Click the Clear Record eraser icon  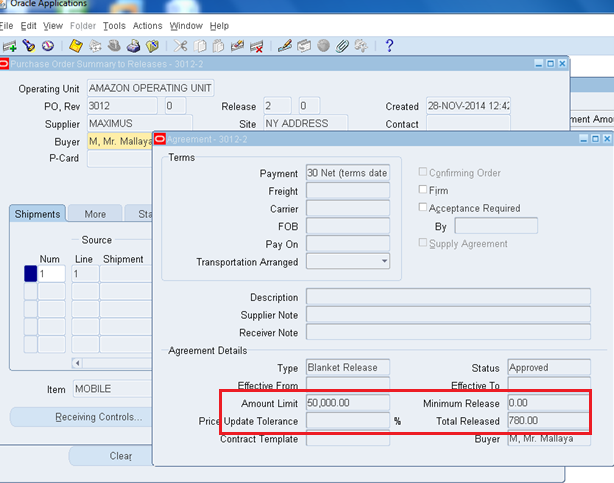click(x=237, y=46)
